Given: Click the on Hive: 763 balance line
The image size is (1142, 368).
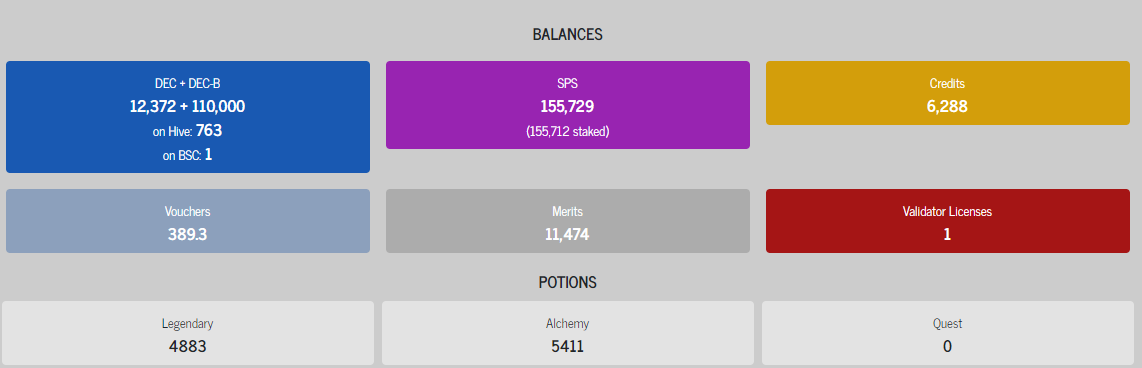Looking at the screenshot, I should pyautogui.click(x=188, y=131).
